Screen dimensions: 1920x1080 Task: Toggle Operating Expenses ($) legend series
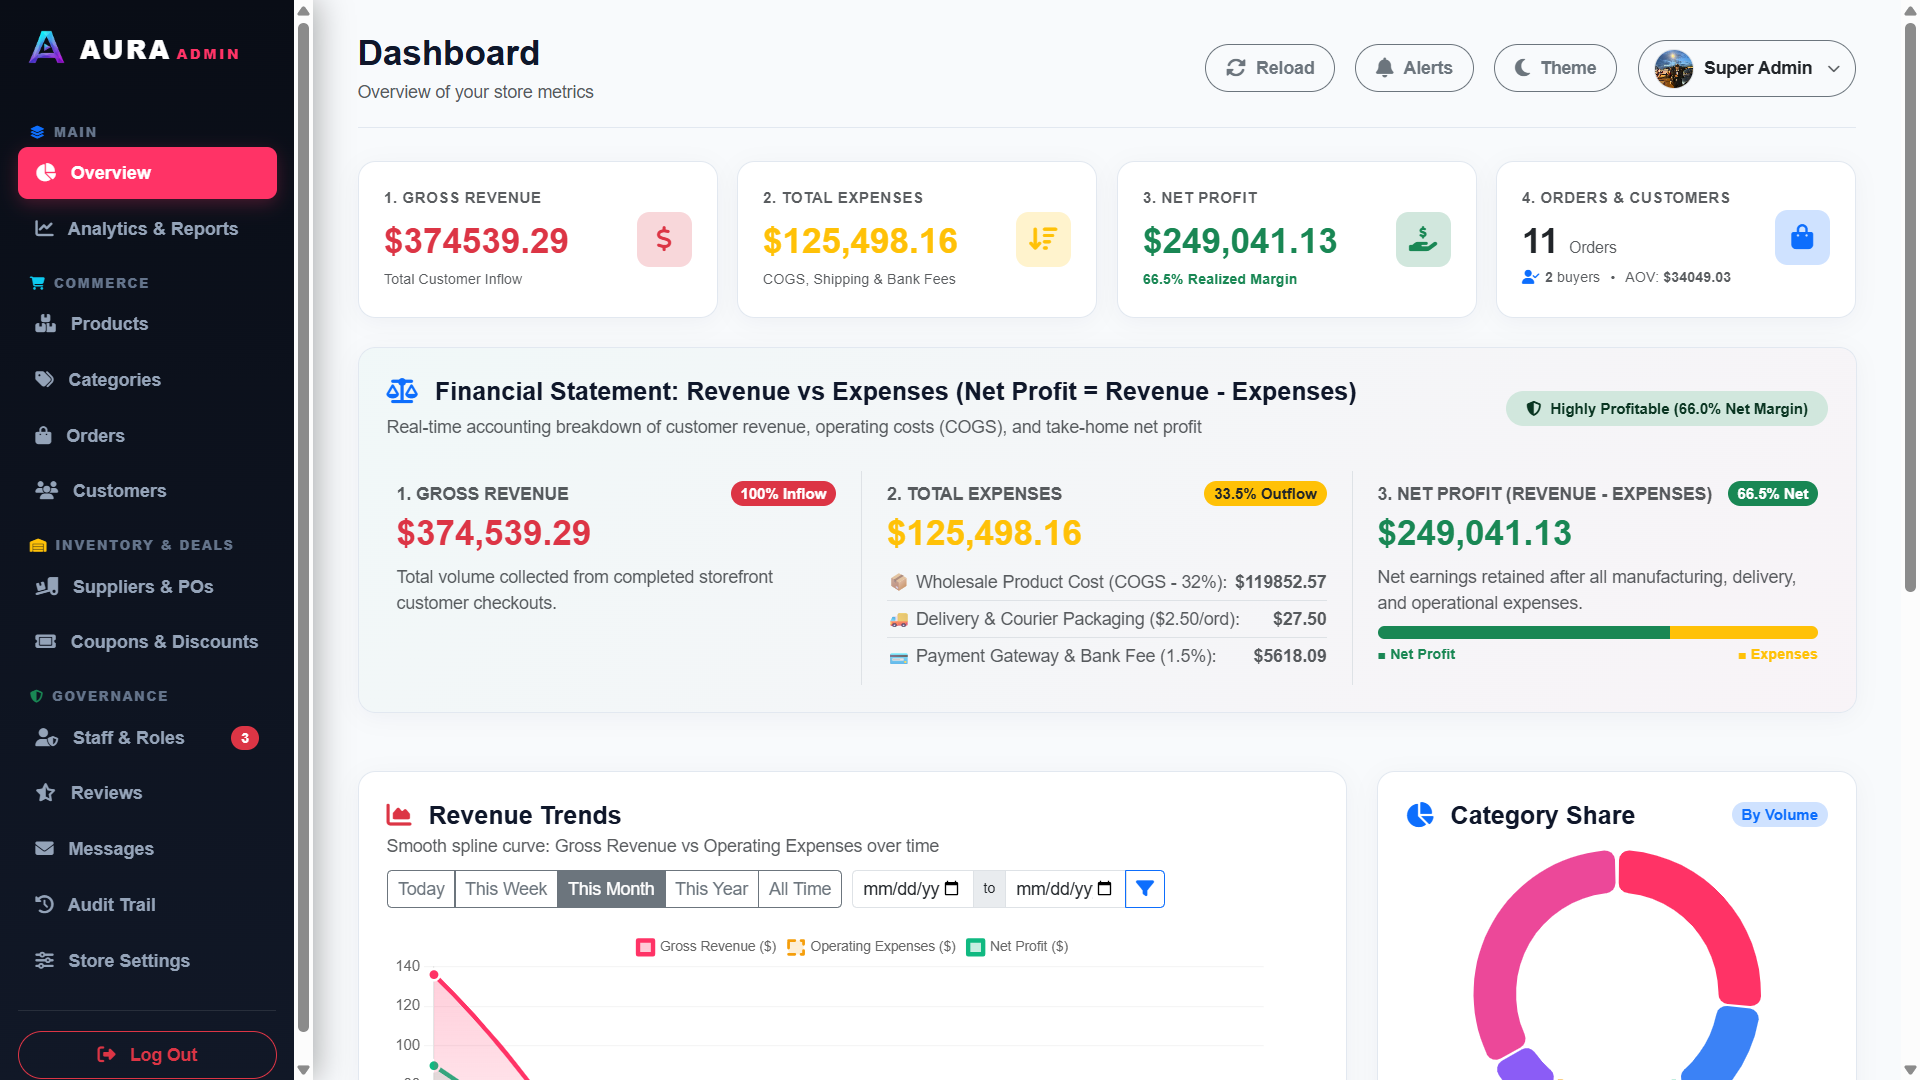[871, 947]
